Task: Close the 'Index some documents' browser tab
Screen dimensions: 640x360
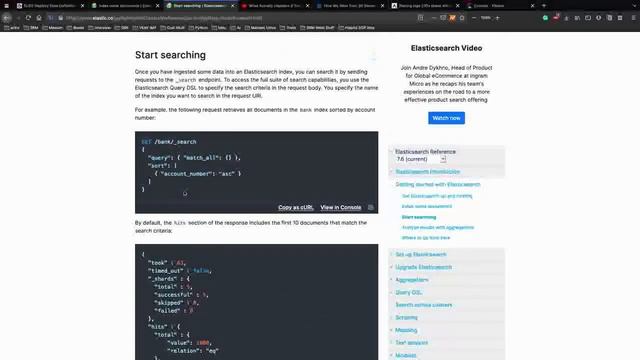Action: tap(158, 6)
